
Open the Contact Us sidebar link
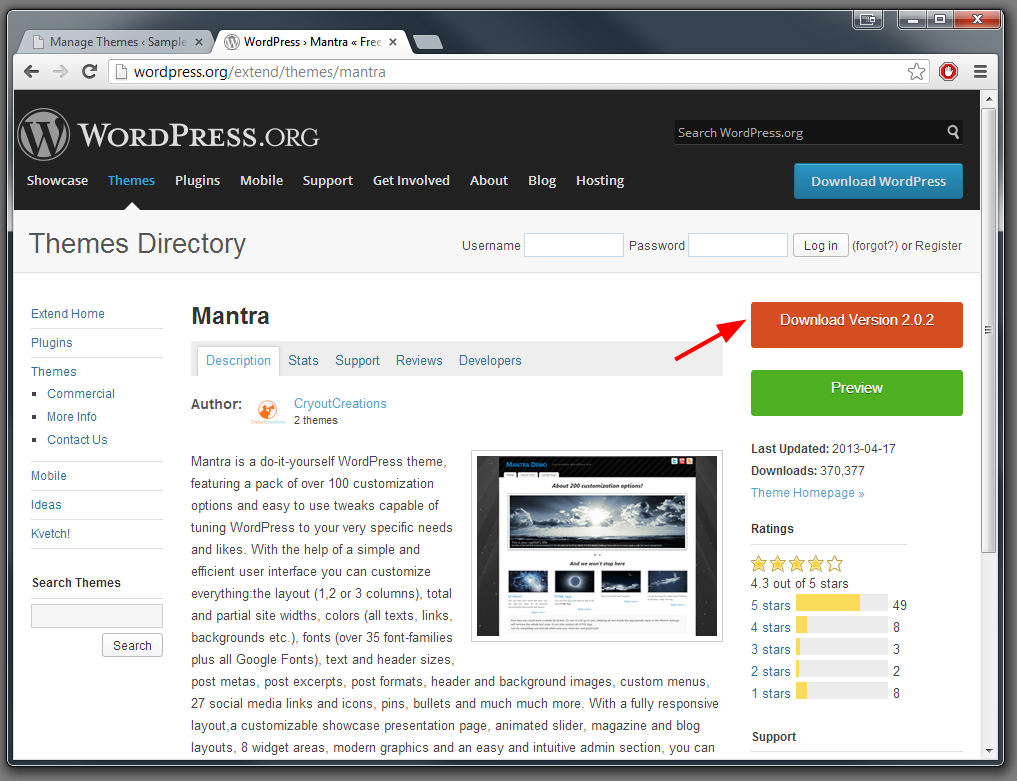77,439
